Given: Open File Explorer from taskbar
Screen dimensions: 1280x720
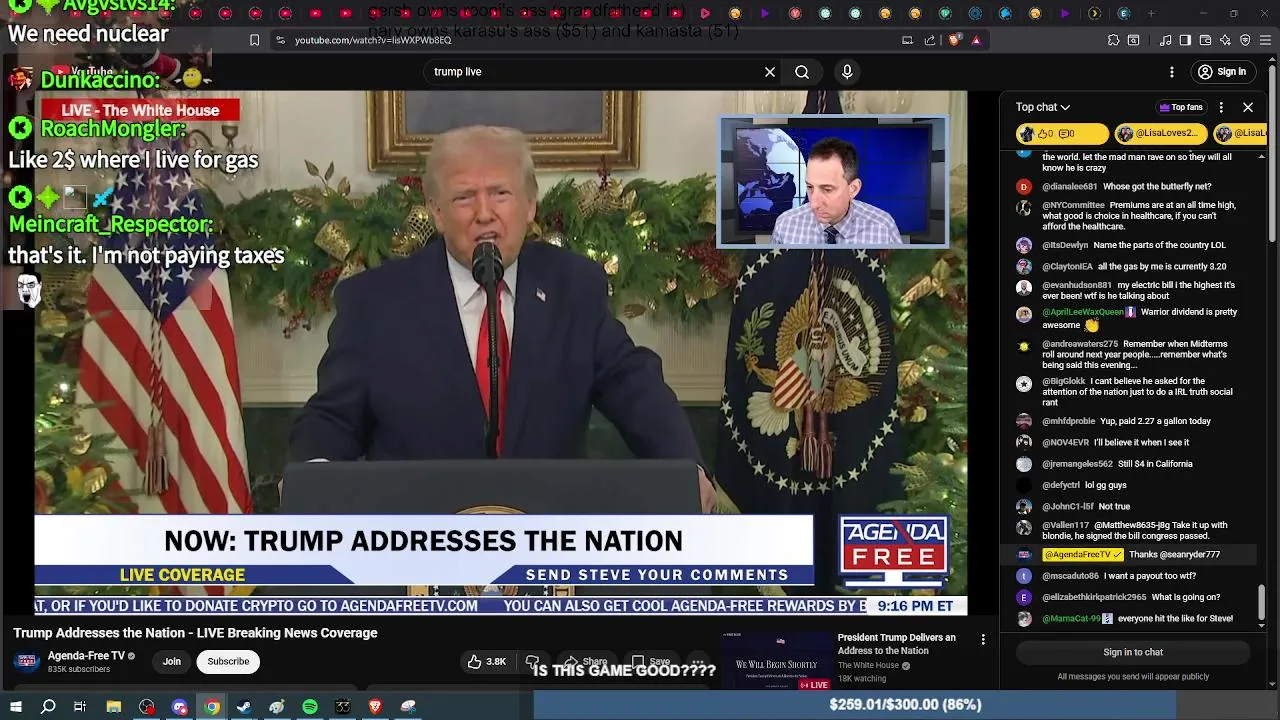Looking at the screenshot, I should tap(114, 706).
